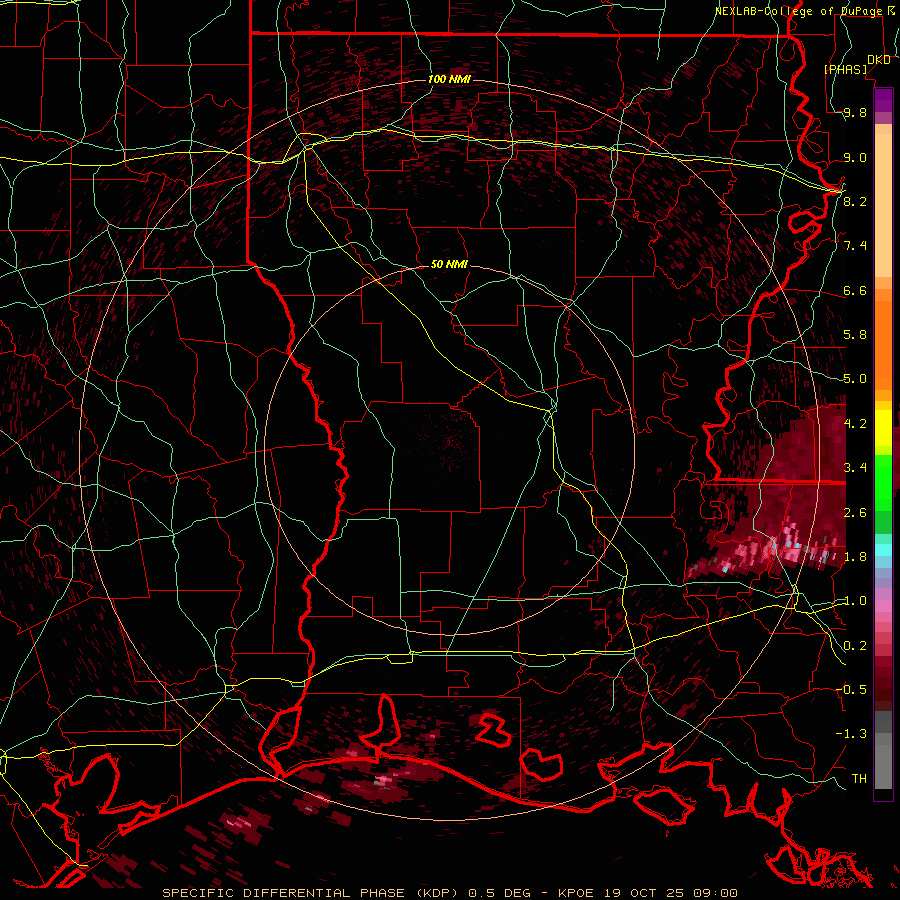Select the cyan segment of the color bar
Image resolution: width=900 pixels, height=900 pixels.
(x=883, y=549)
